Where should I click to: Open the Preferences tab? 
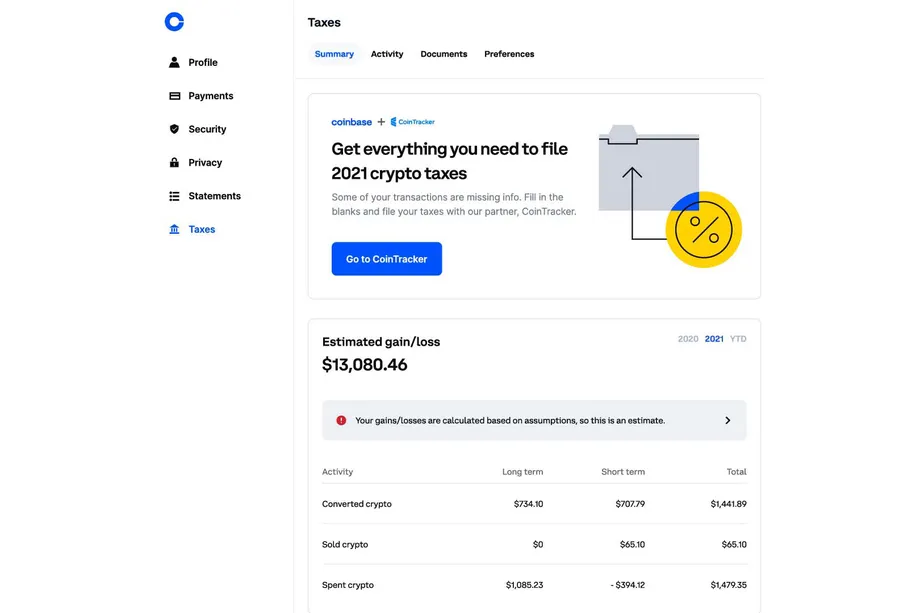click(509, 54)
